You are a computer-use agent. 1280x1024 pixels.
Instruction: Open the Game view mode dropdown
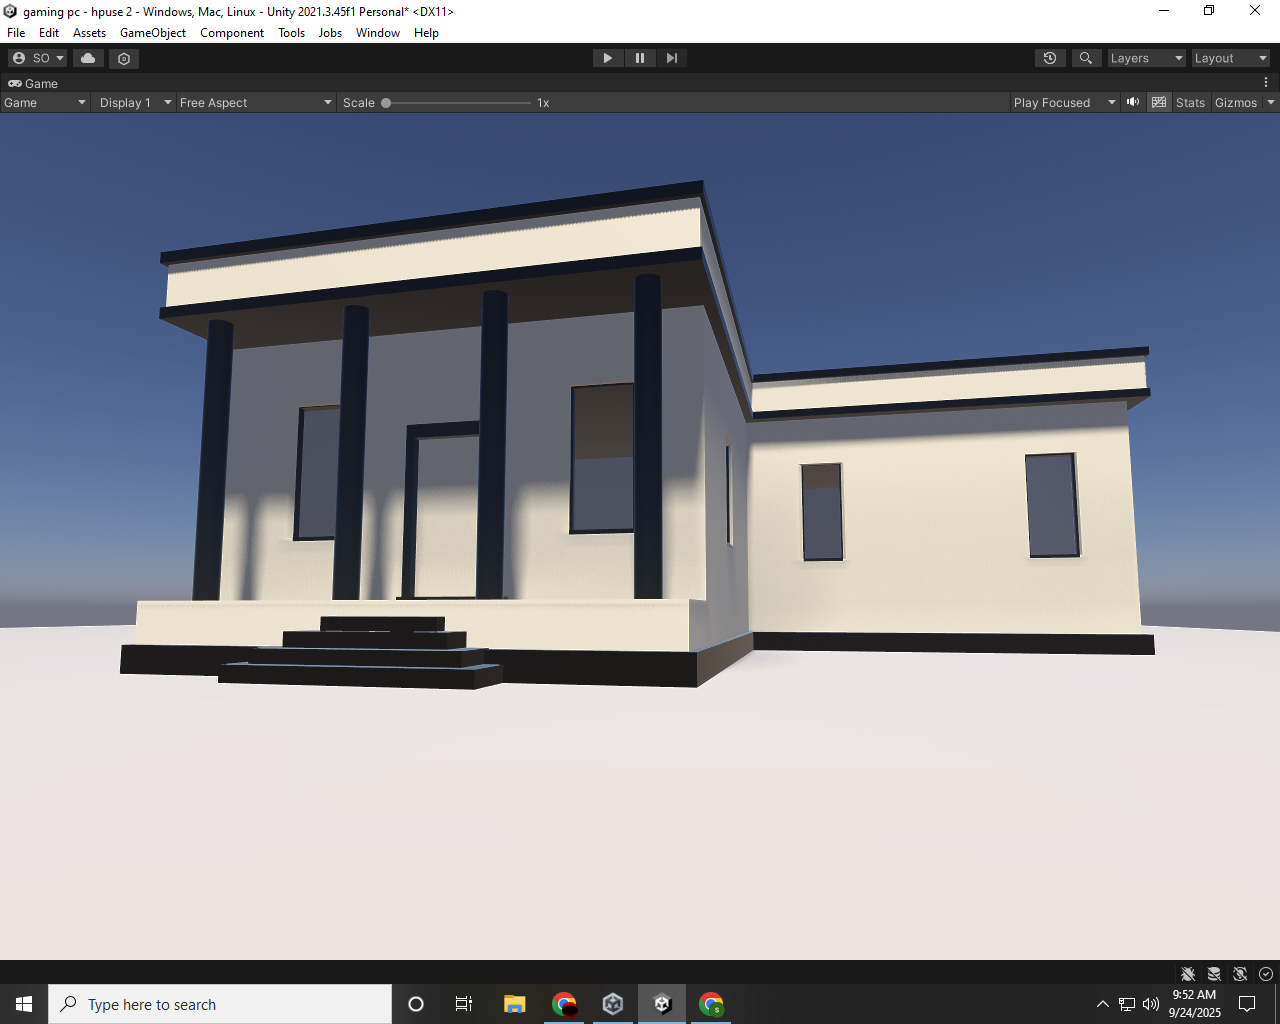click(x=45, y=102)
